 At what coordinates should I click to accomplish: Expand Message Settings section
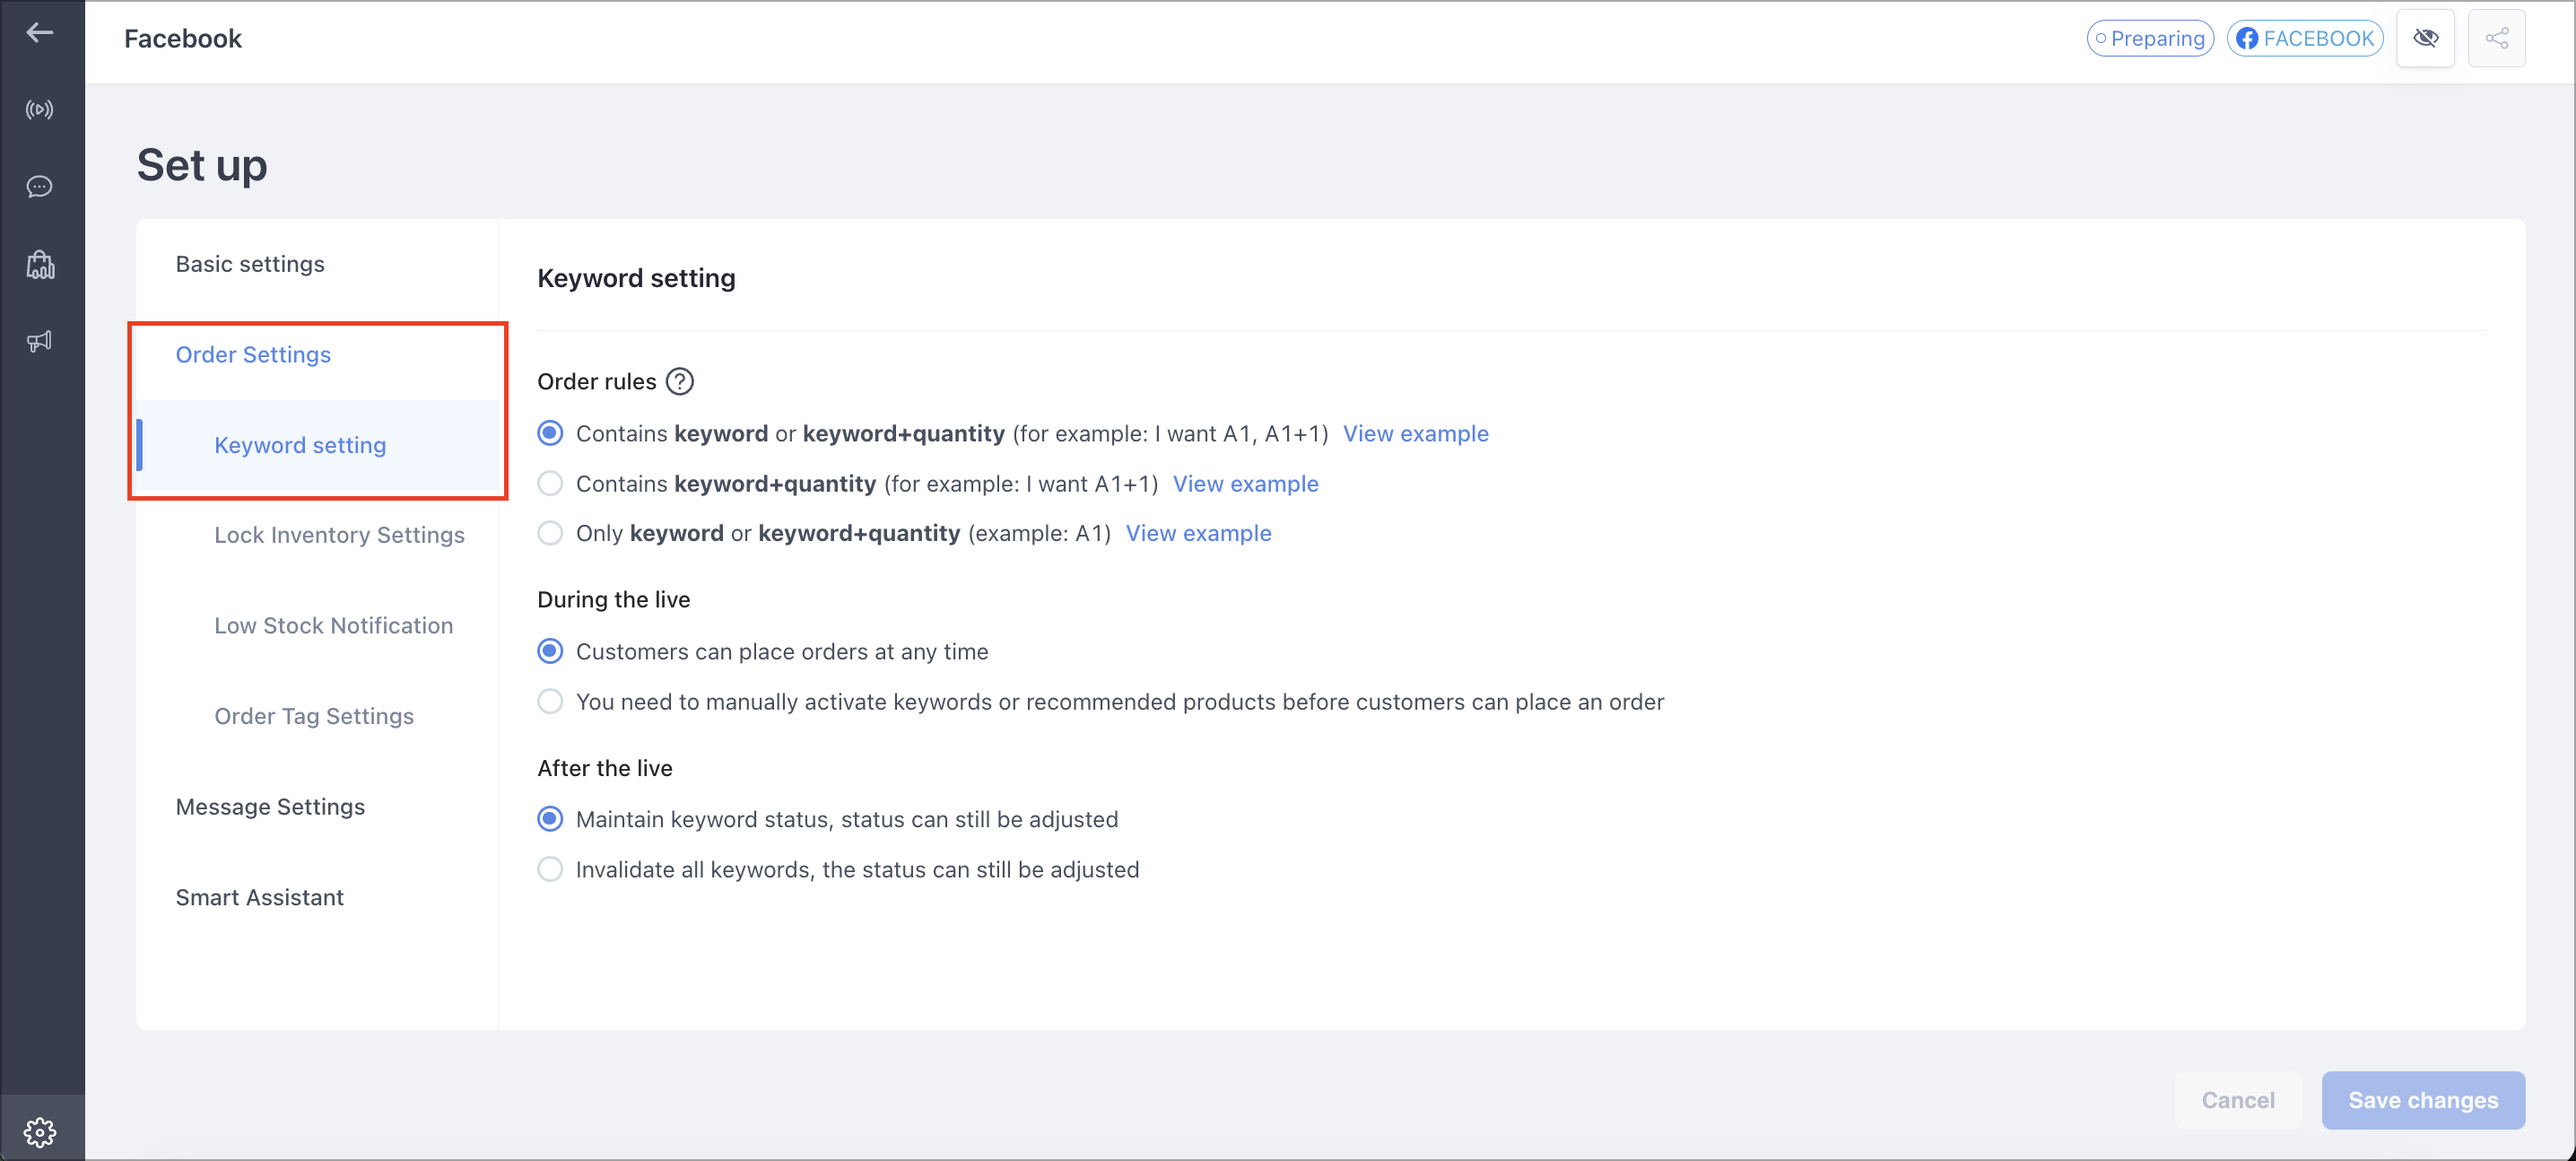pos(270,807)
